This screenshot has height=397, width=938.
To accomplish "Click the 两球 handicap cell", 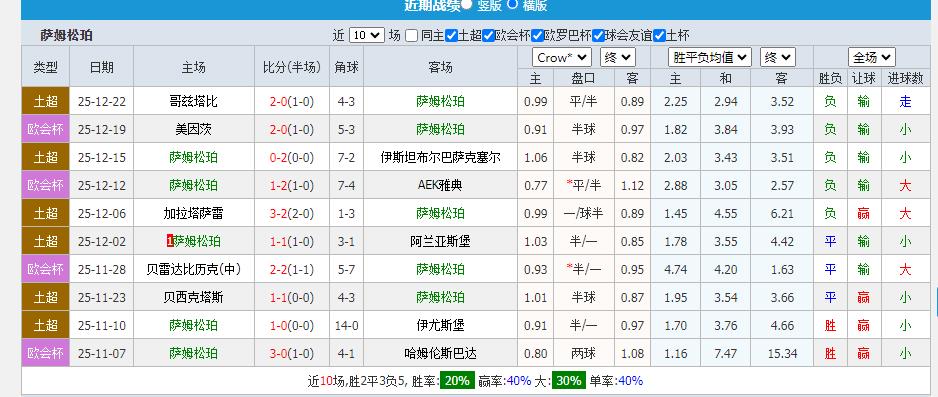I will tap(583, 354).
